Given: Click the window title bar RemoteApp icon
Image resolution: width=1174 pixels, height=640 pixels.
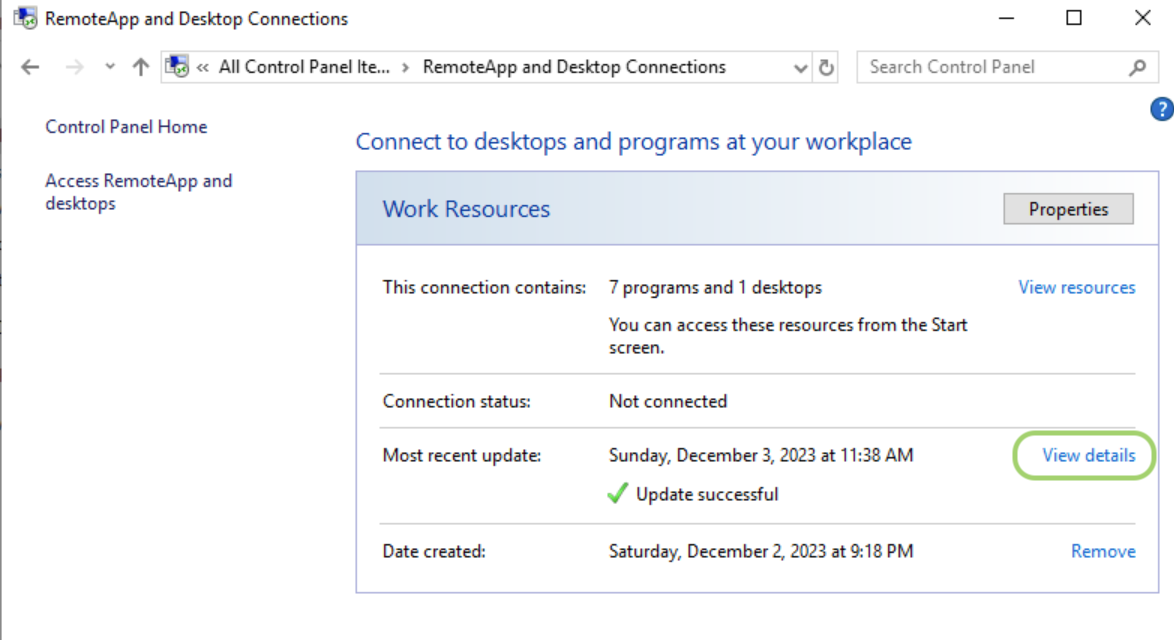Looking at the screenshot, I should coord(25,18).
